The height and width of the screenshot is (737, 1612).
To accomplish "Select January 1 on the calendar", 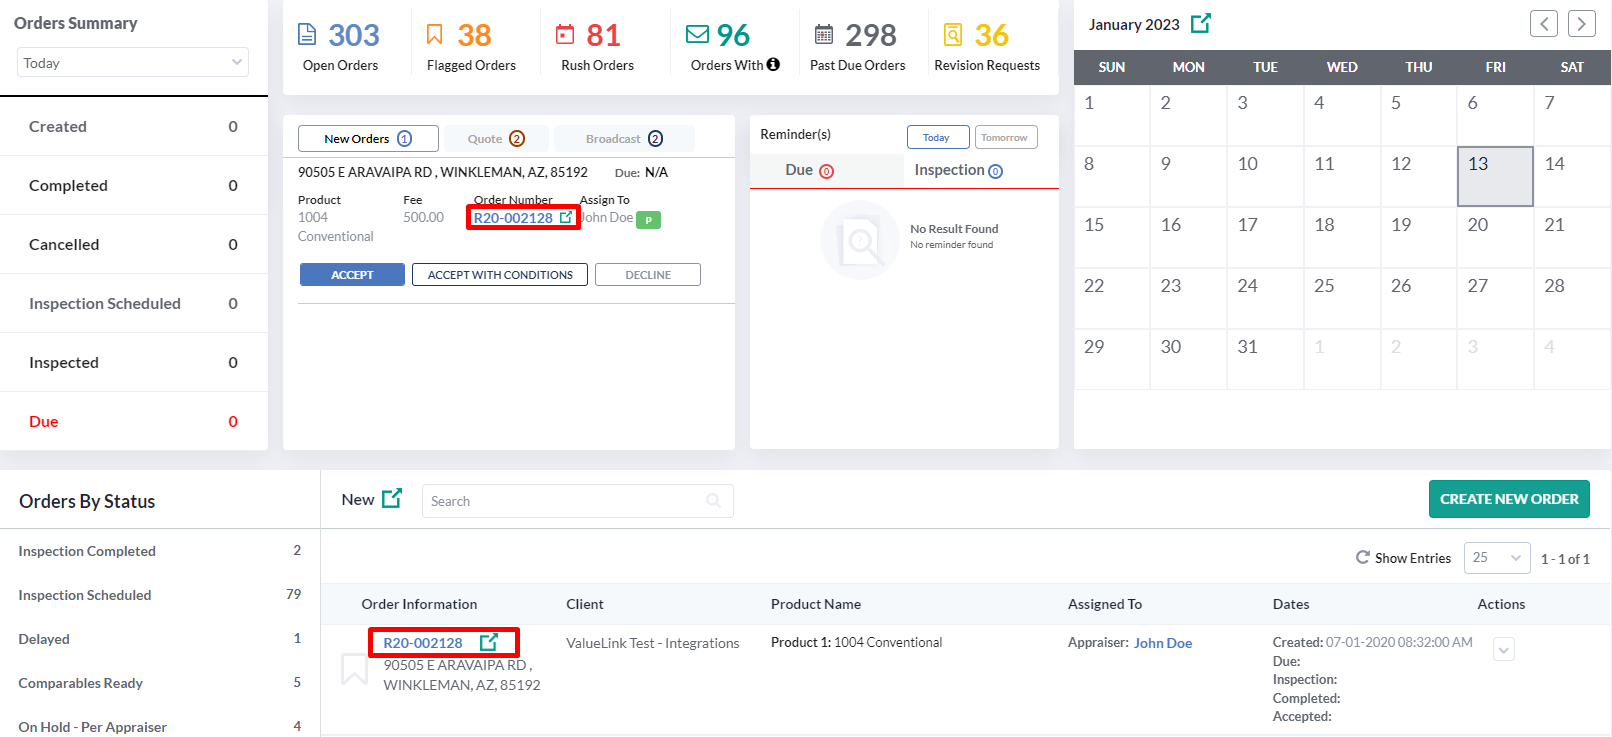I will pyautogui.click(x=1112, y=115).
